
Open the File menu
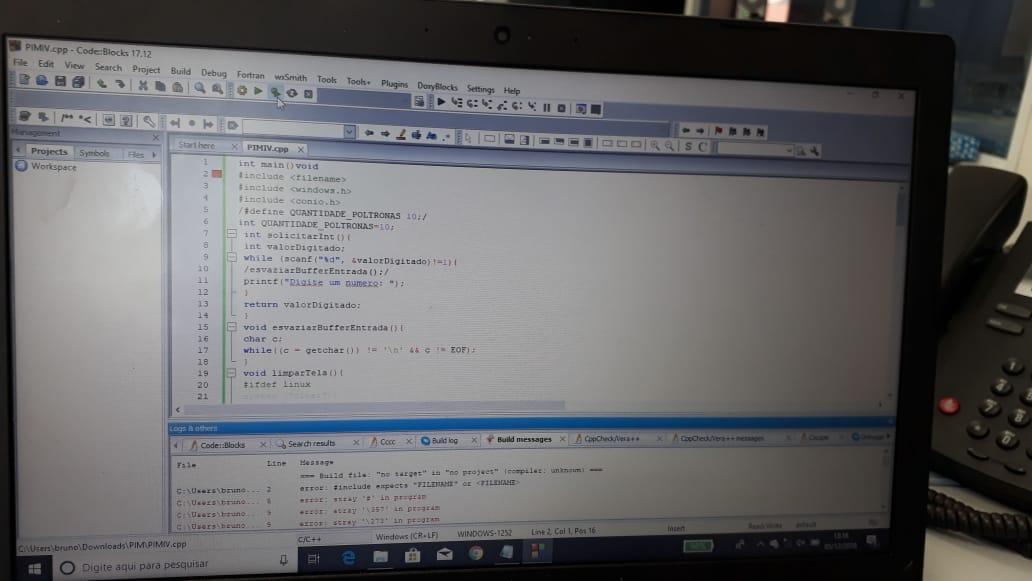[x=20, y=63]
